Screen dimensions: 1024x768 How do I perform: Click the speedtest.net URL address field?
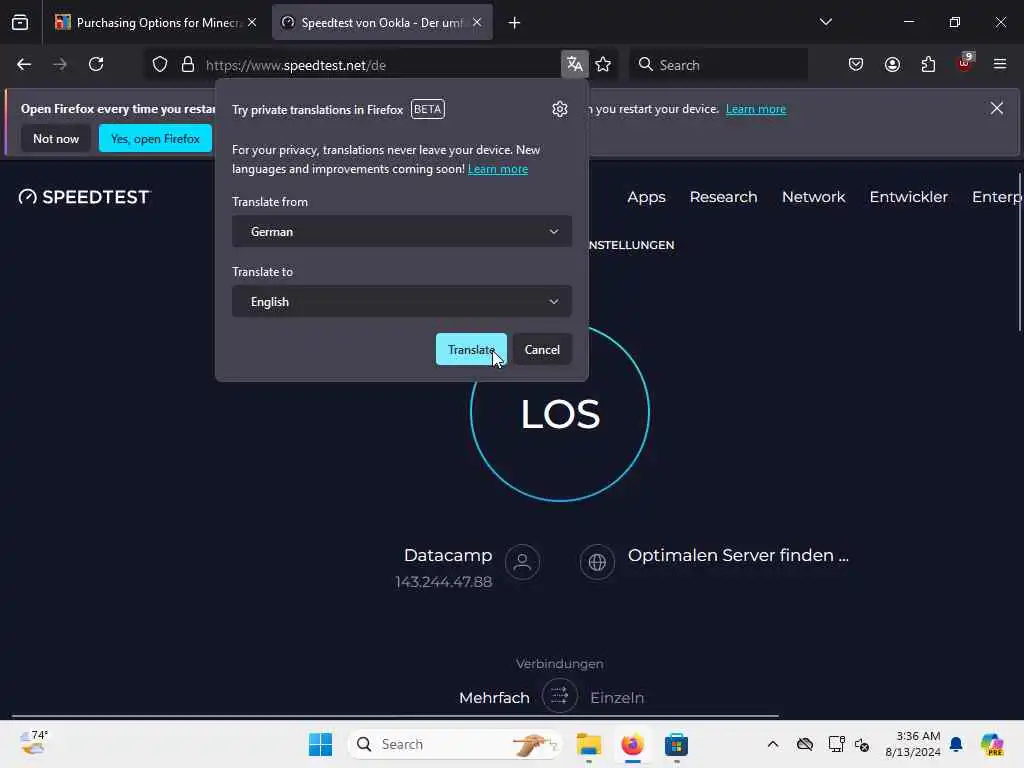(x=379, y=65)
